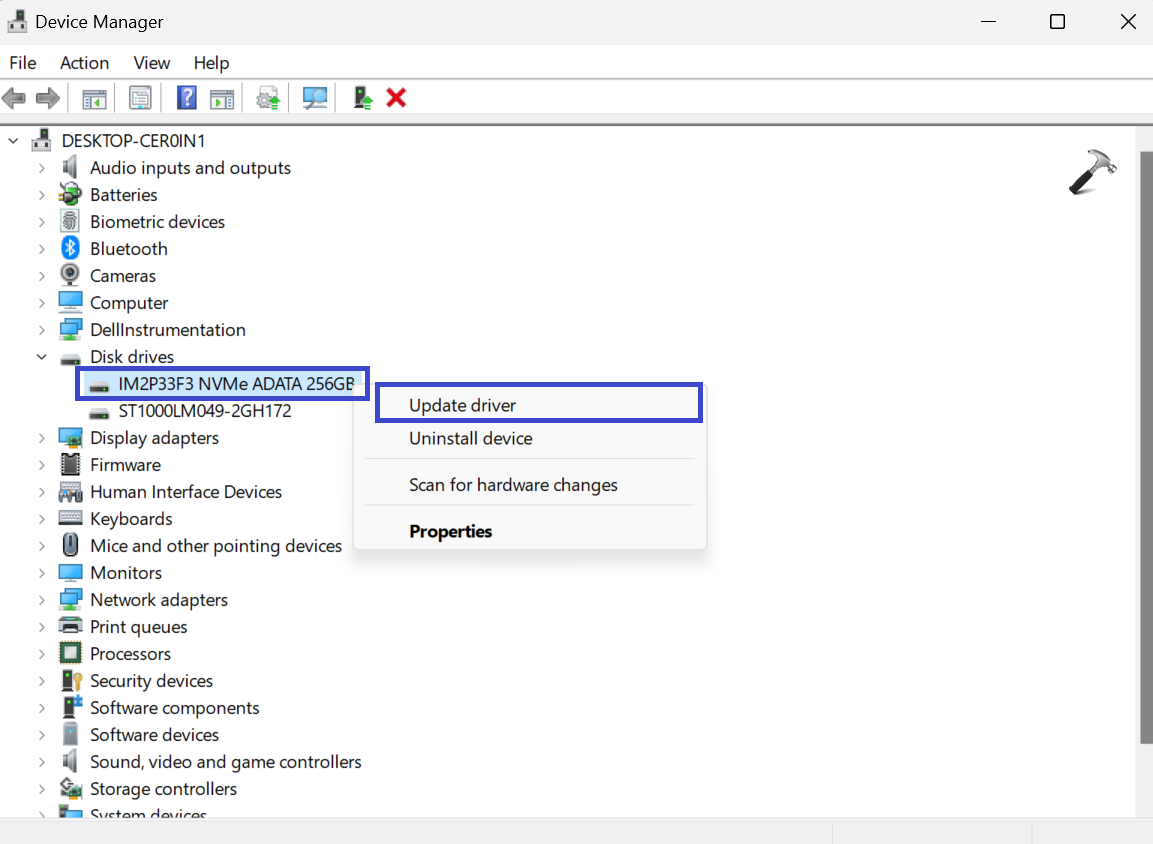Click the vertical scrollbar in device list

click(x=1145, y=450)
